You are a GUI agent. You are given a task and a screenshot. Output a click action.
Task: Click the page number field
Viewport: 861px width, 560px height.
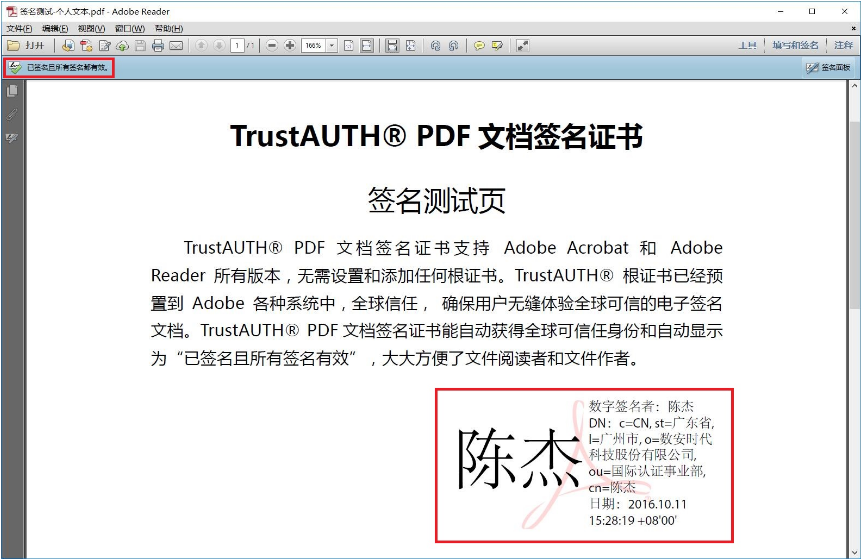coord(237,46)
